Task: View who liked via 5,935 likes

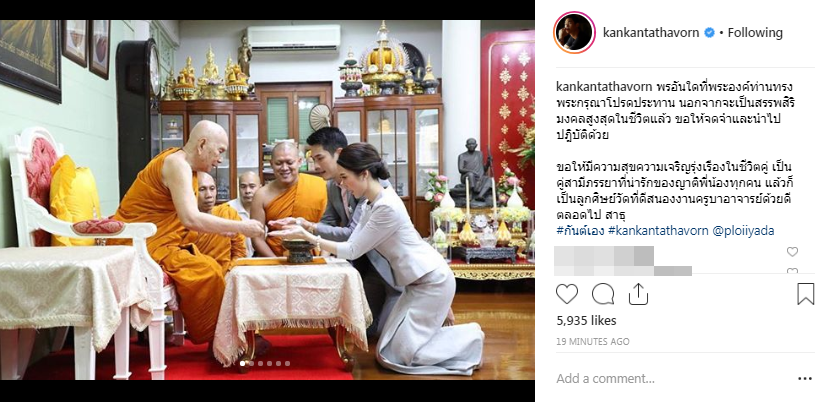Action: (x=586, y=321)
